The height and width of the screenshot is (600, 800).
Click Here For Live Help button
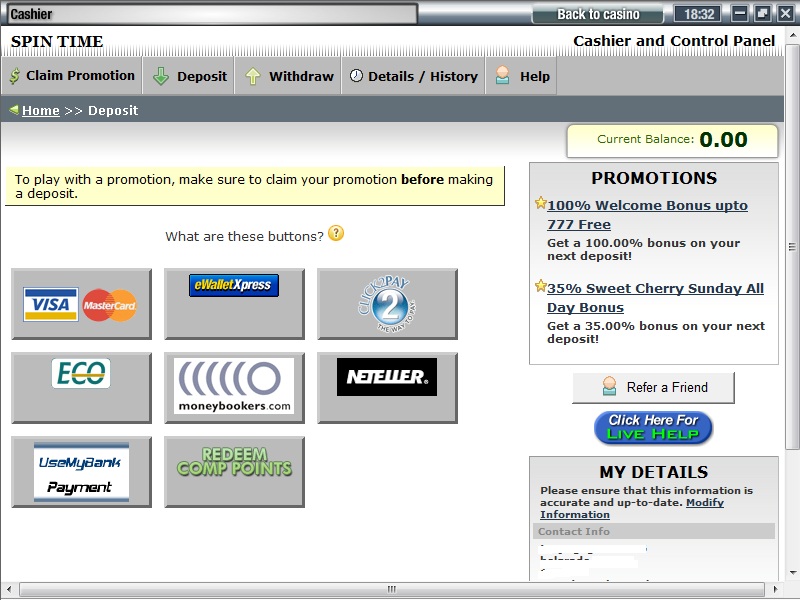pos(653,427)
